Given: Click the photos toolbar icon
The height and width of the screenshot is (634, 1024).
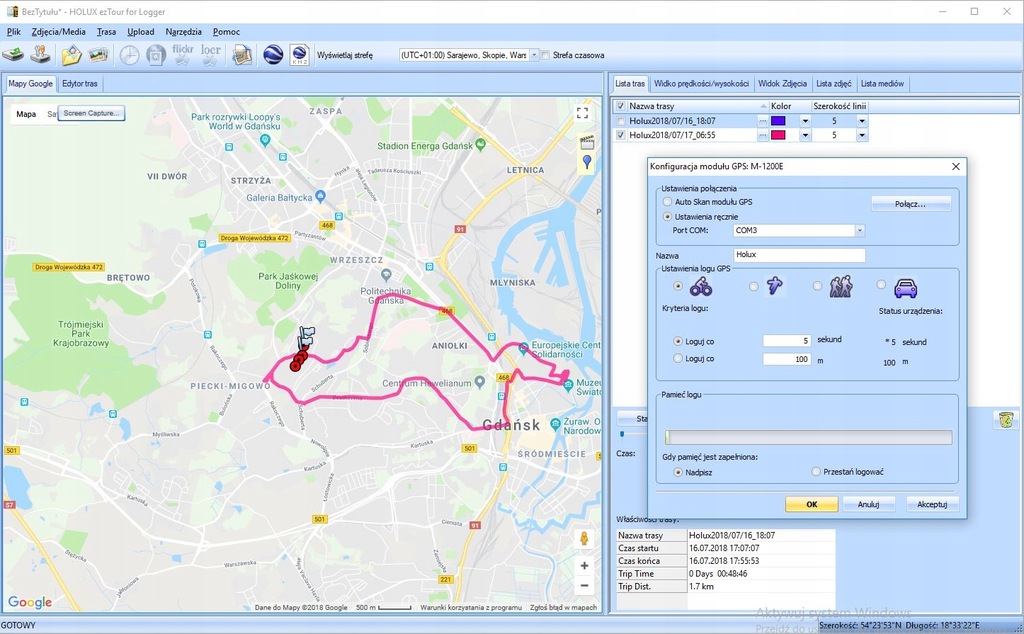Looking at the screenshot, I should point(99,55).
